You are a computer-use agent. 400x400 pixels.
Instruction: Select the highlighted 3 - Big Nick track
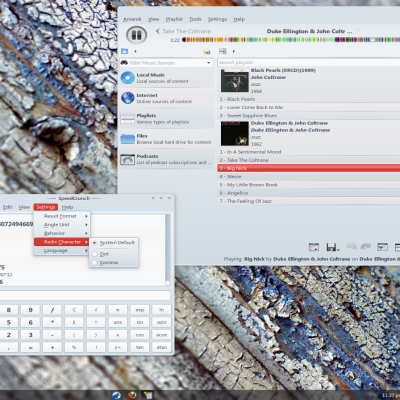click(309, 168)
